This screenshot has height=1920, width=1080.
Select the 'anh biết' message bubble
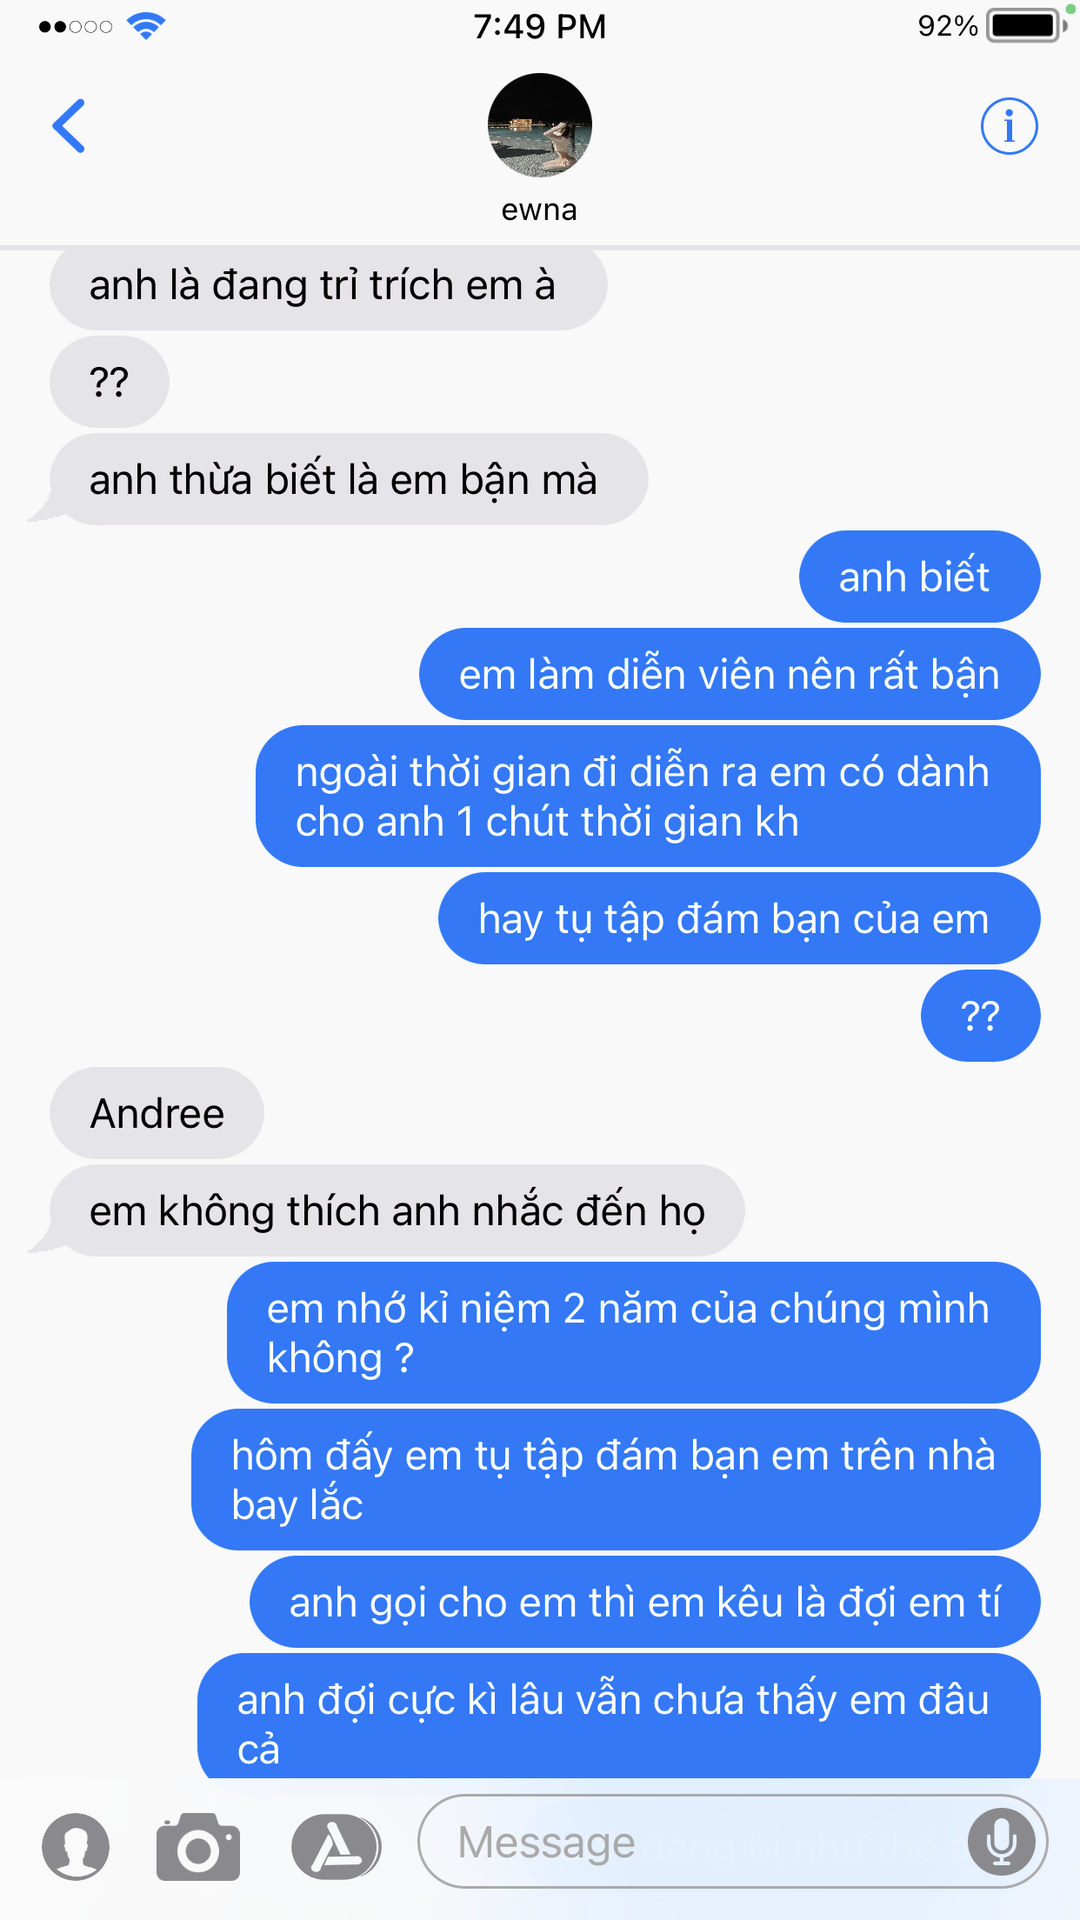pyautogui.click(x=920, y=577)
